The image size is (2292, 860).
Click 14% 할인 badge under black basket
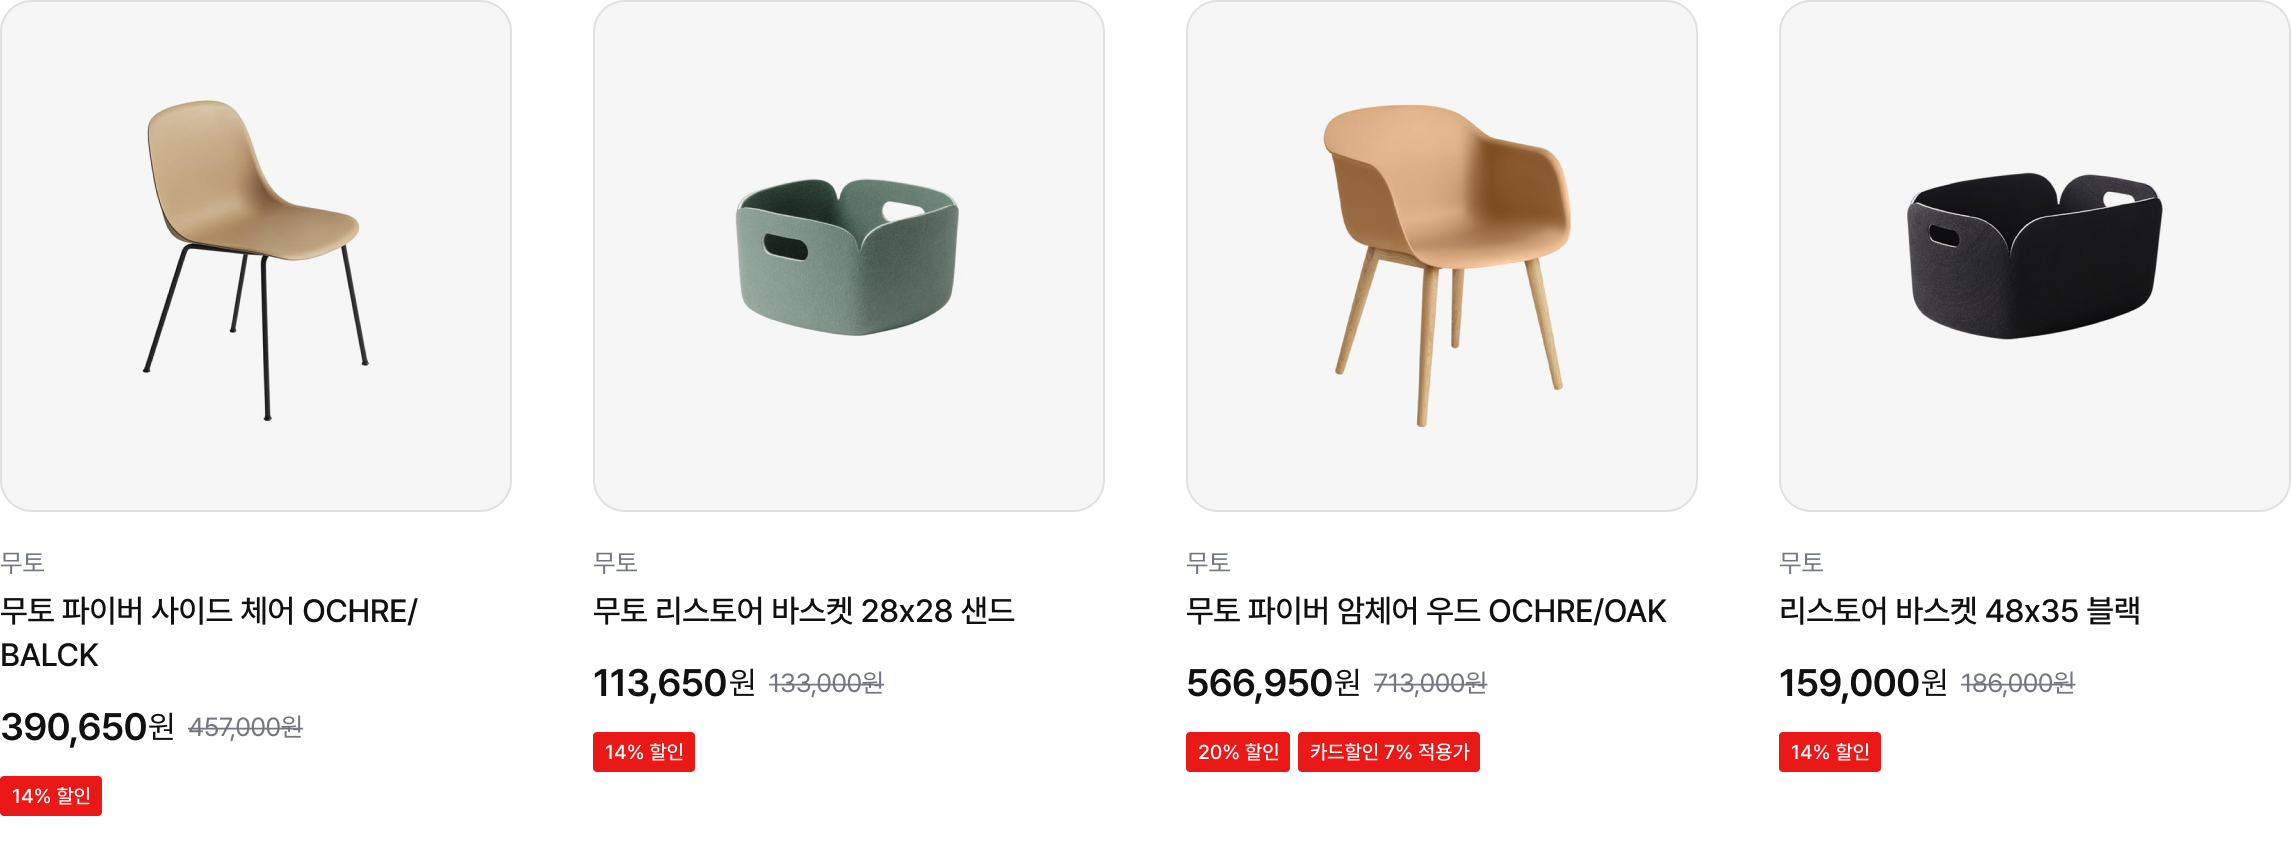pos(1830,752)
